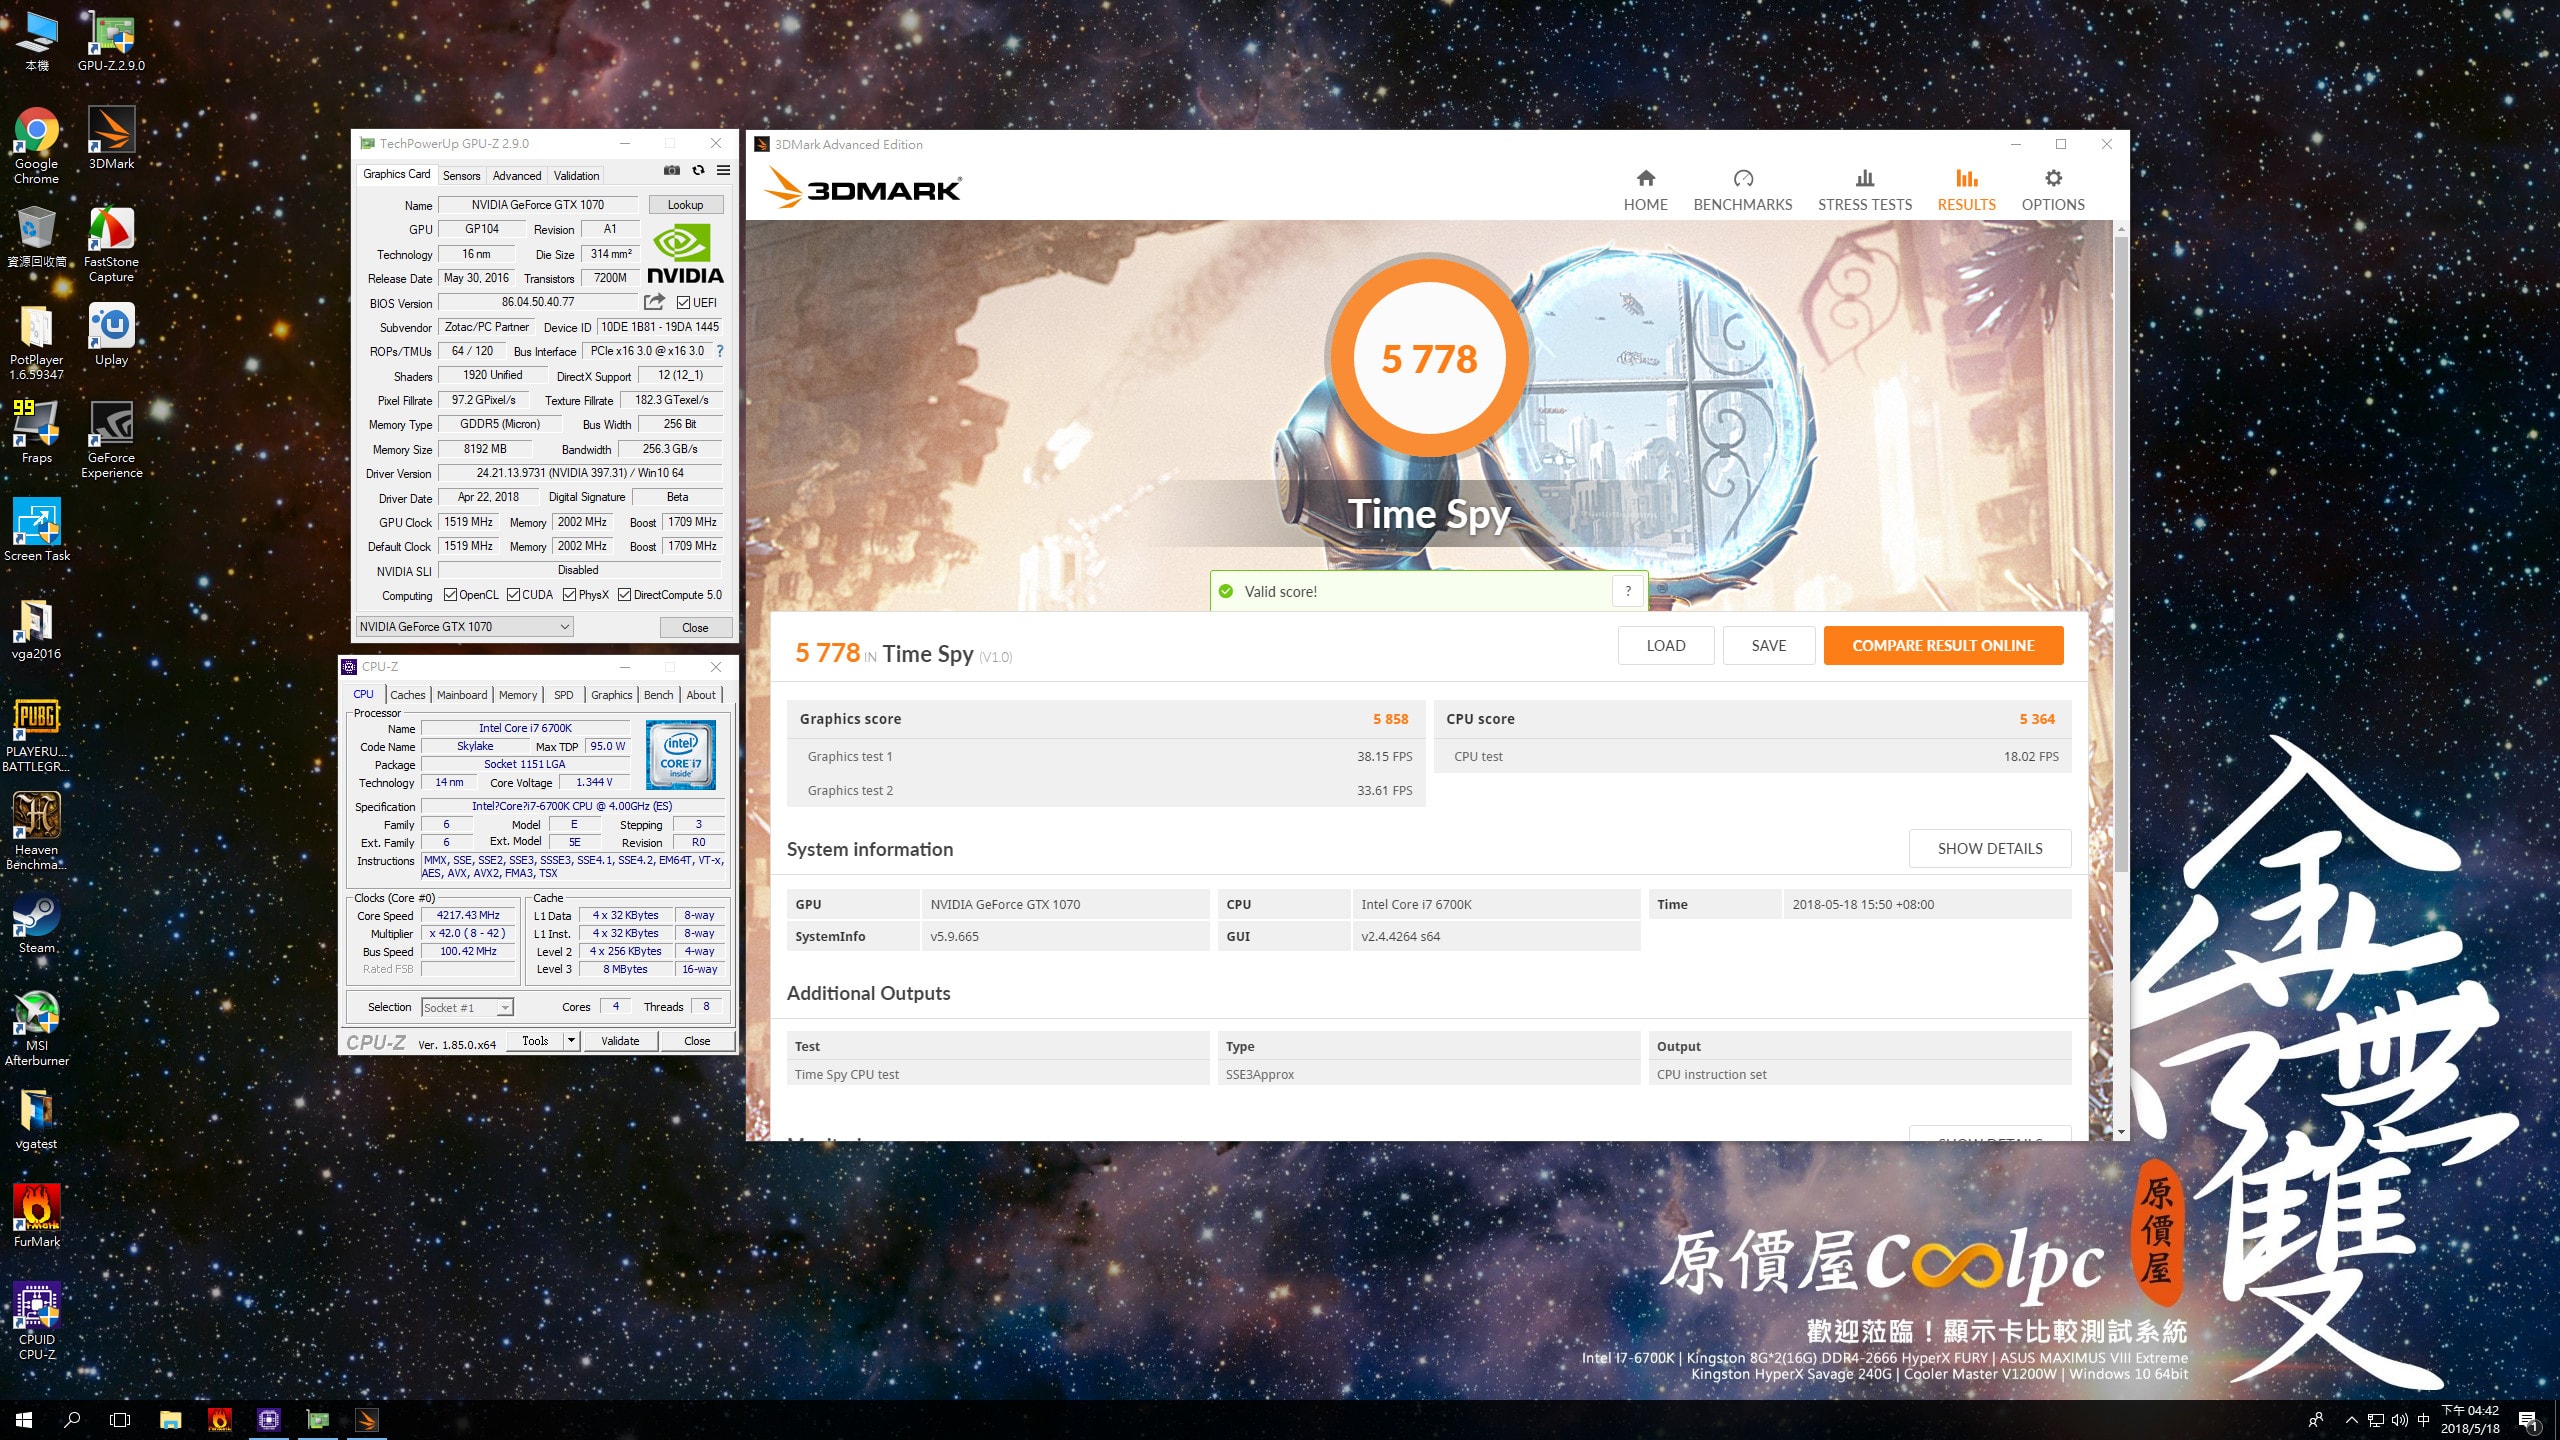Show hidden system tray icons chevron
This screenshot has height=1440, width=2560.
click(2352, 1420)
